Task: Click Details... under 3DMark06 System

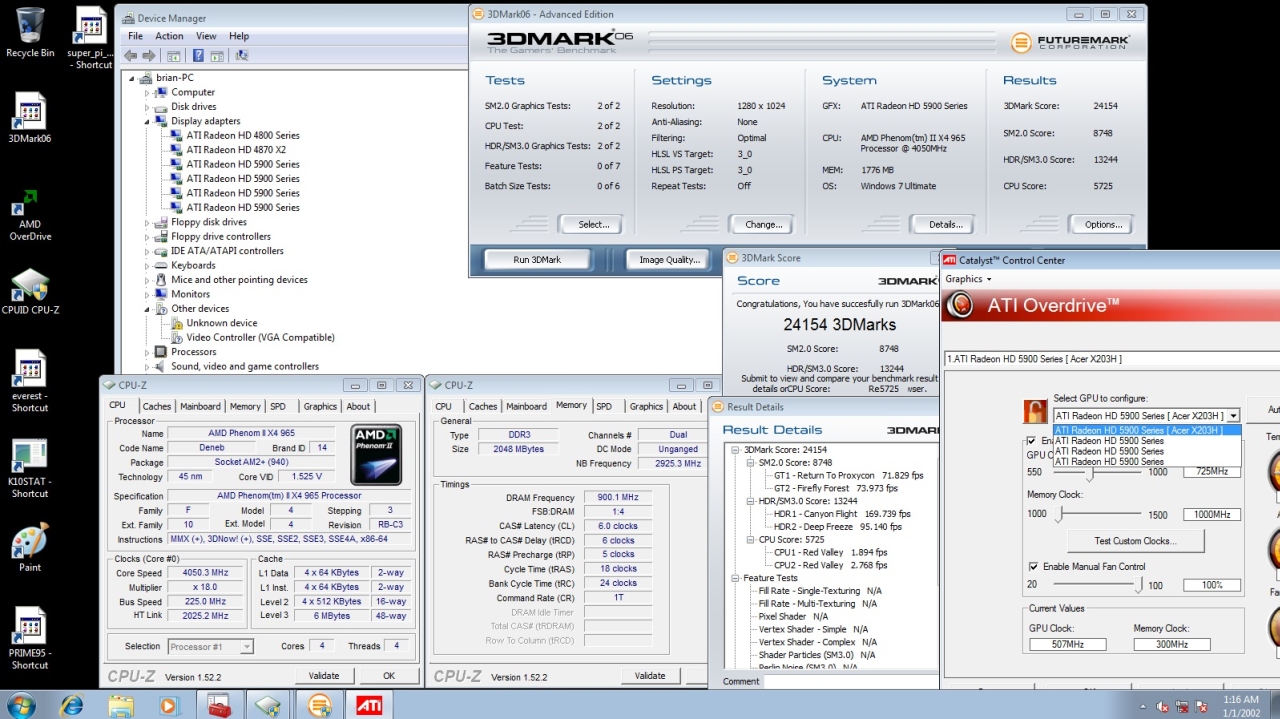Action: [x=945, y=225]
